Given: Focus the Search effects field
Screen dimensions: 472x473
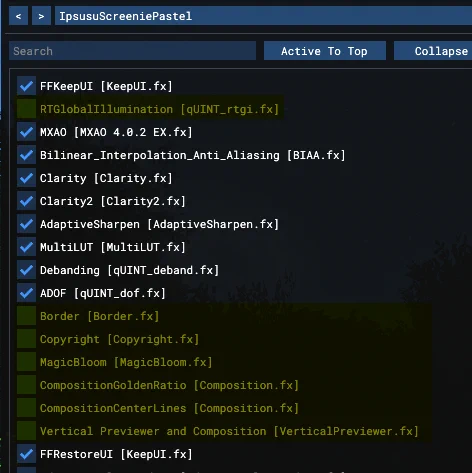Looking at the screenshot, I should 133,51.
